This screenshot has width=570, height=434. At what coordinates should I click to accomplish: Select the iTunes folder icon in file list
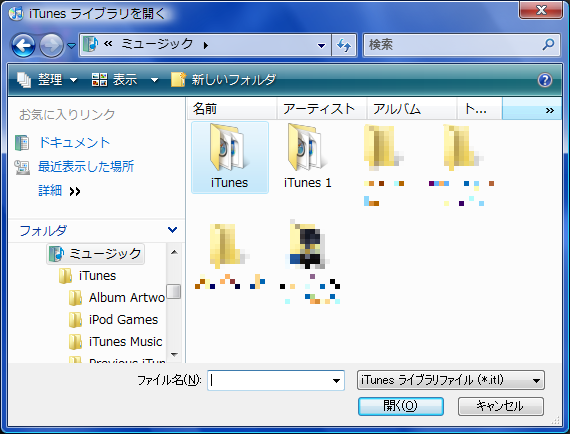point(229,148)
